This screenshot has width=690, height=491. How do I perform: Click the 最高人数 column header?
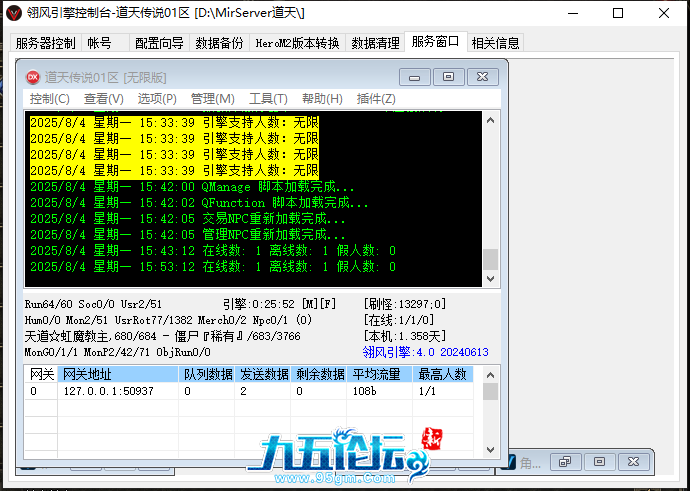coord(443,374)
